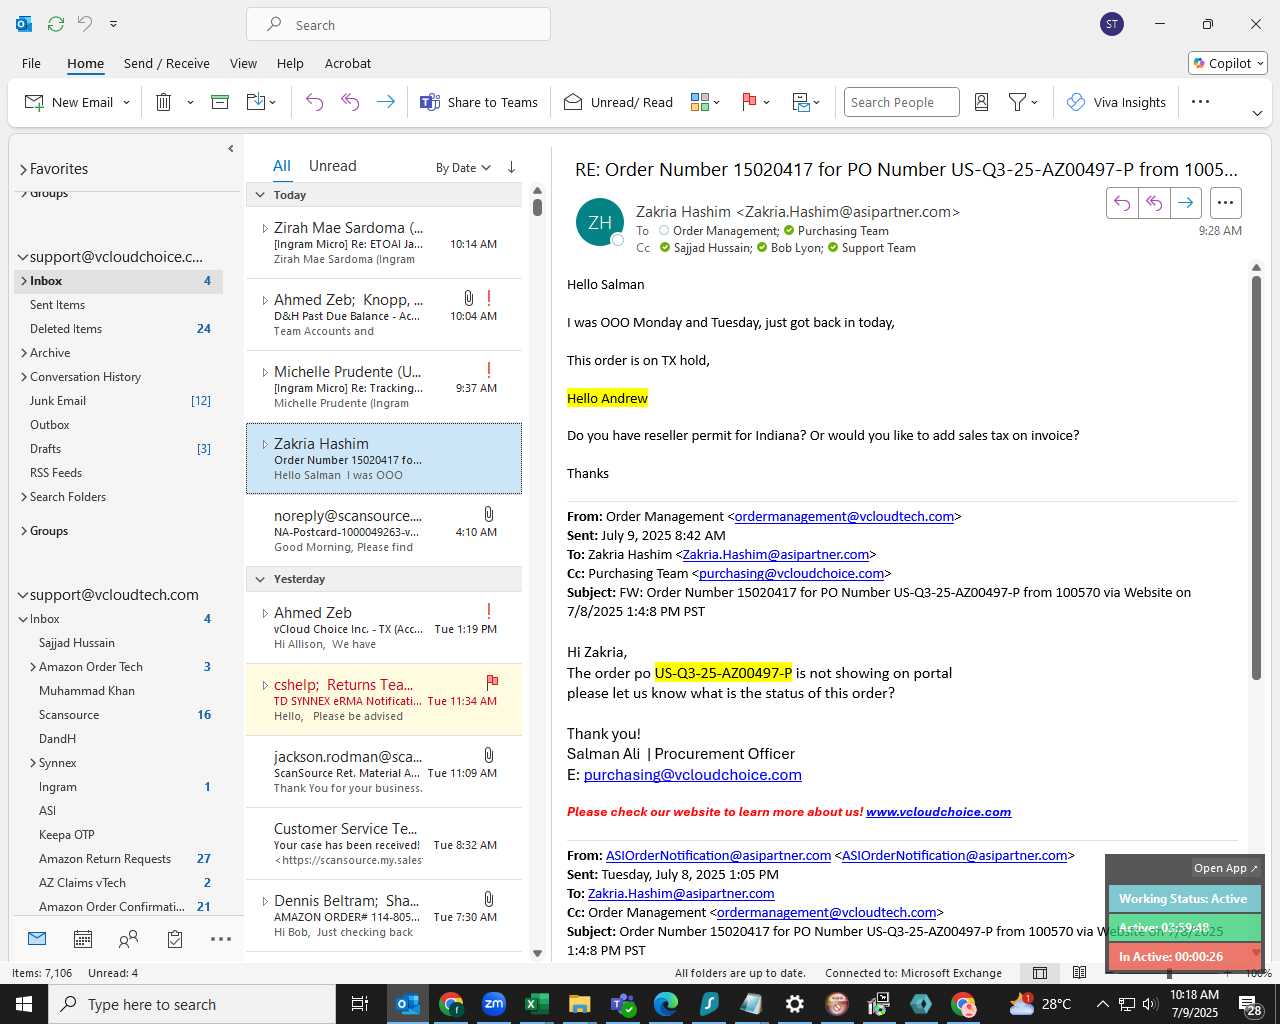
Task: Open ribbon more commands ellipsis
Action: coord(1201,102)
